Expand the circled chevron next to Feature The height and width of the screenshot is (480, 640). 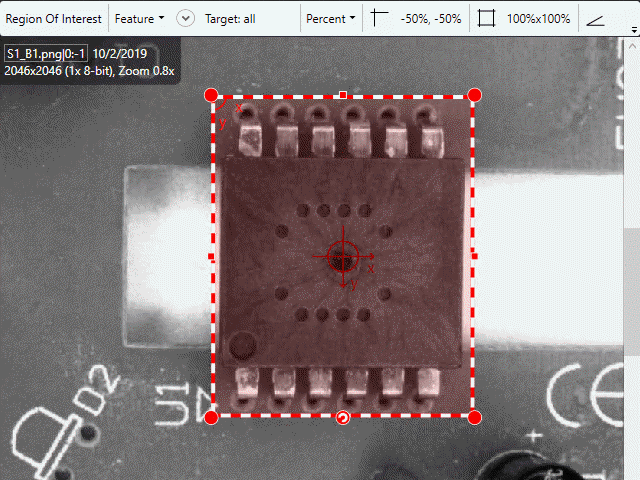click(185, 18)
